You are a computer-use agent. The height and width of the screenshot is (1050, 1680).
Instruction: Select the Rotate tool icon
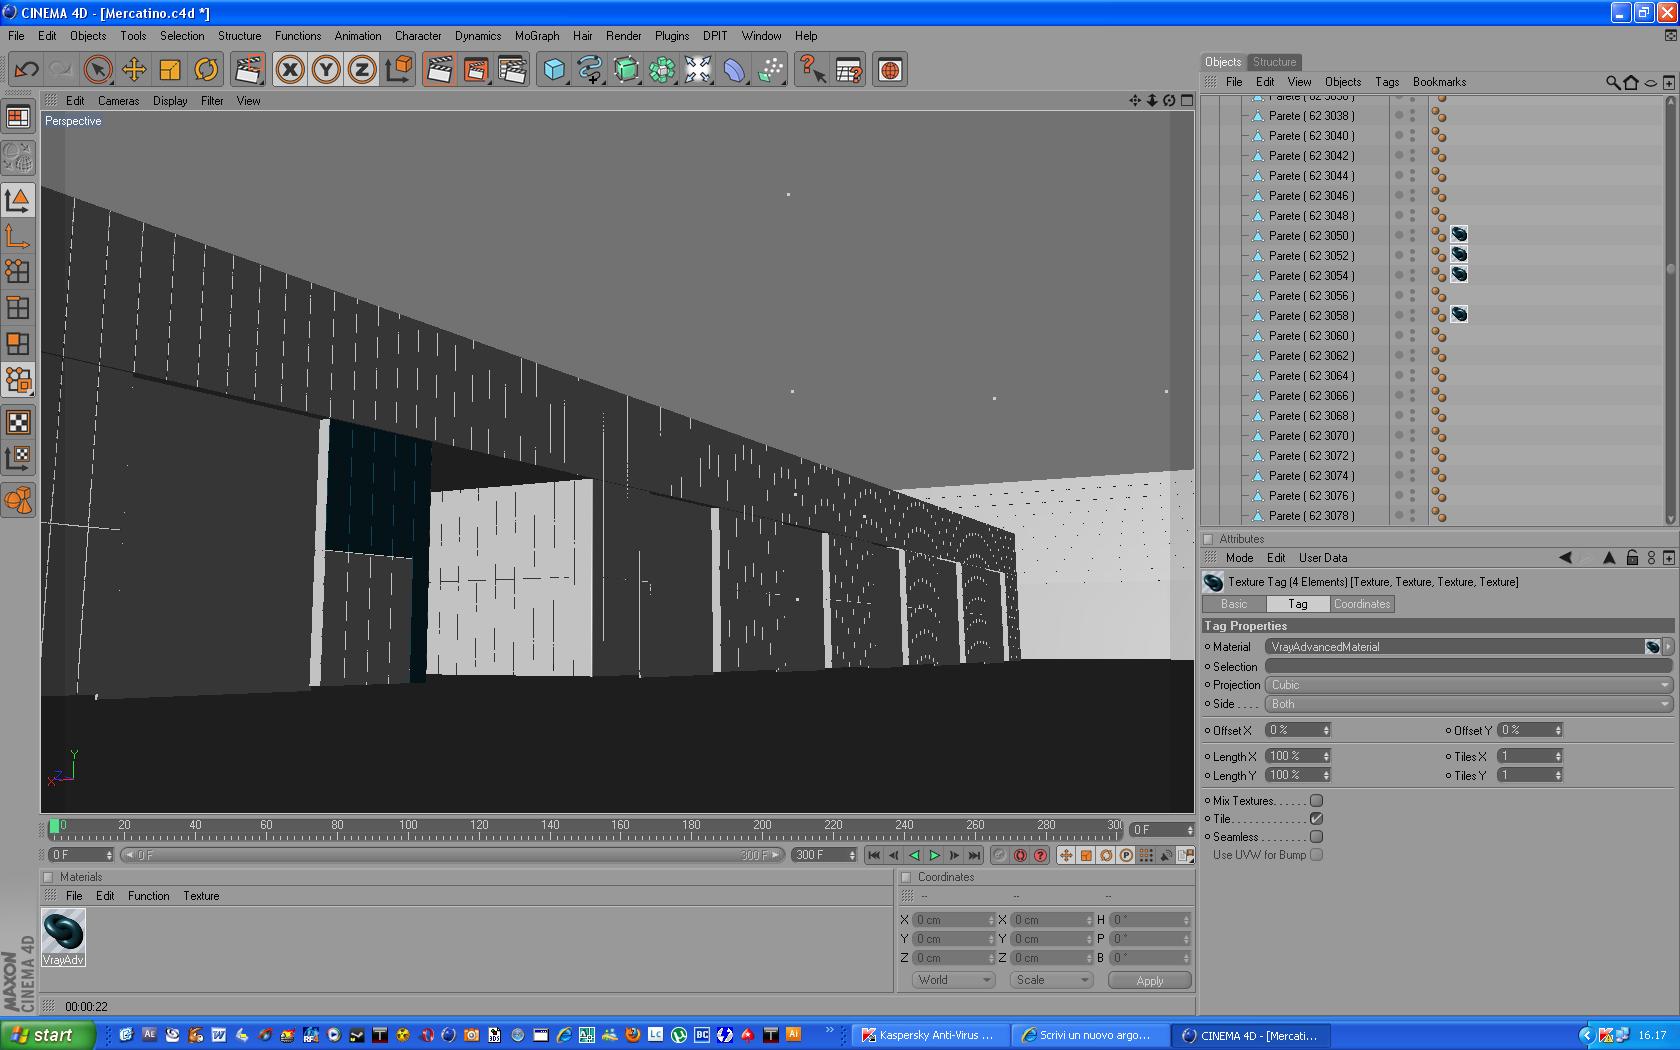(206, 70)
